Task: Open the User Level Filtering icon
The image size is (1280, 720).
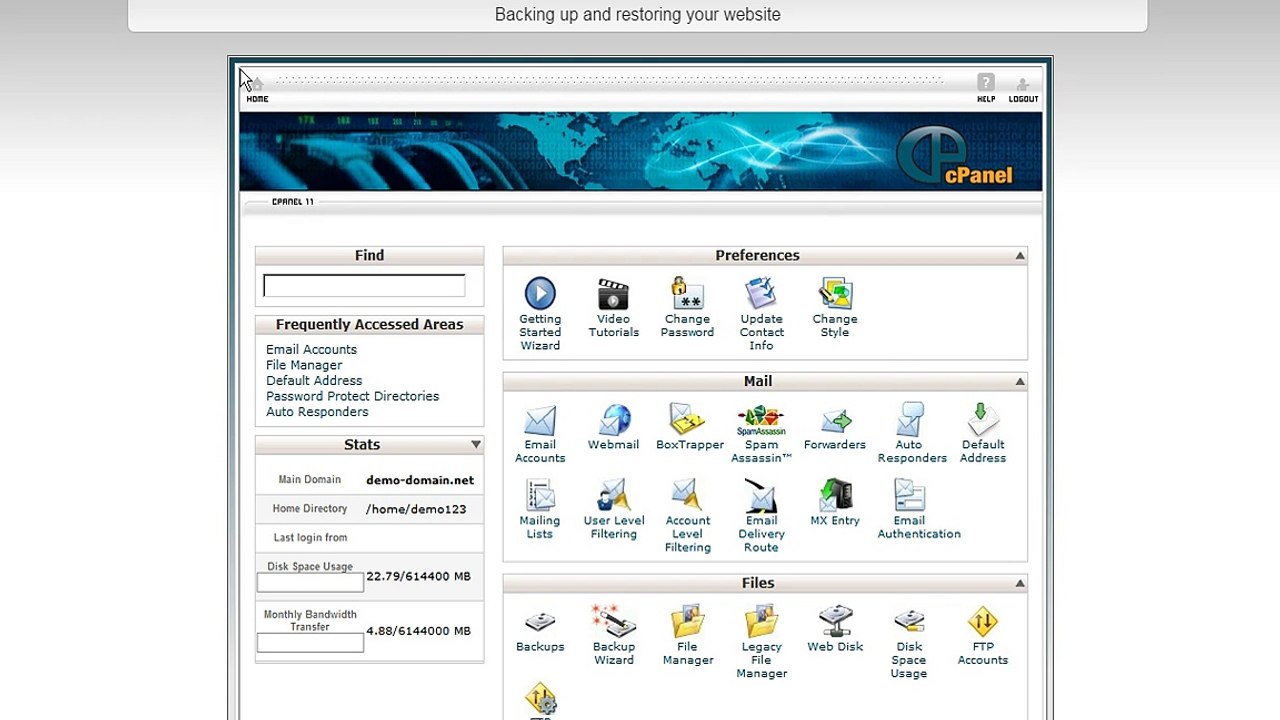Action: pos(613,496)
